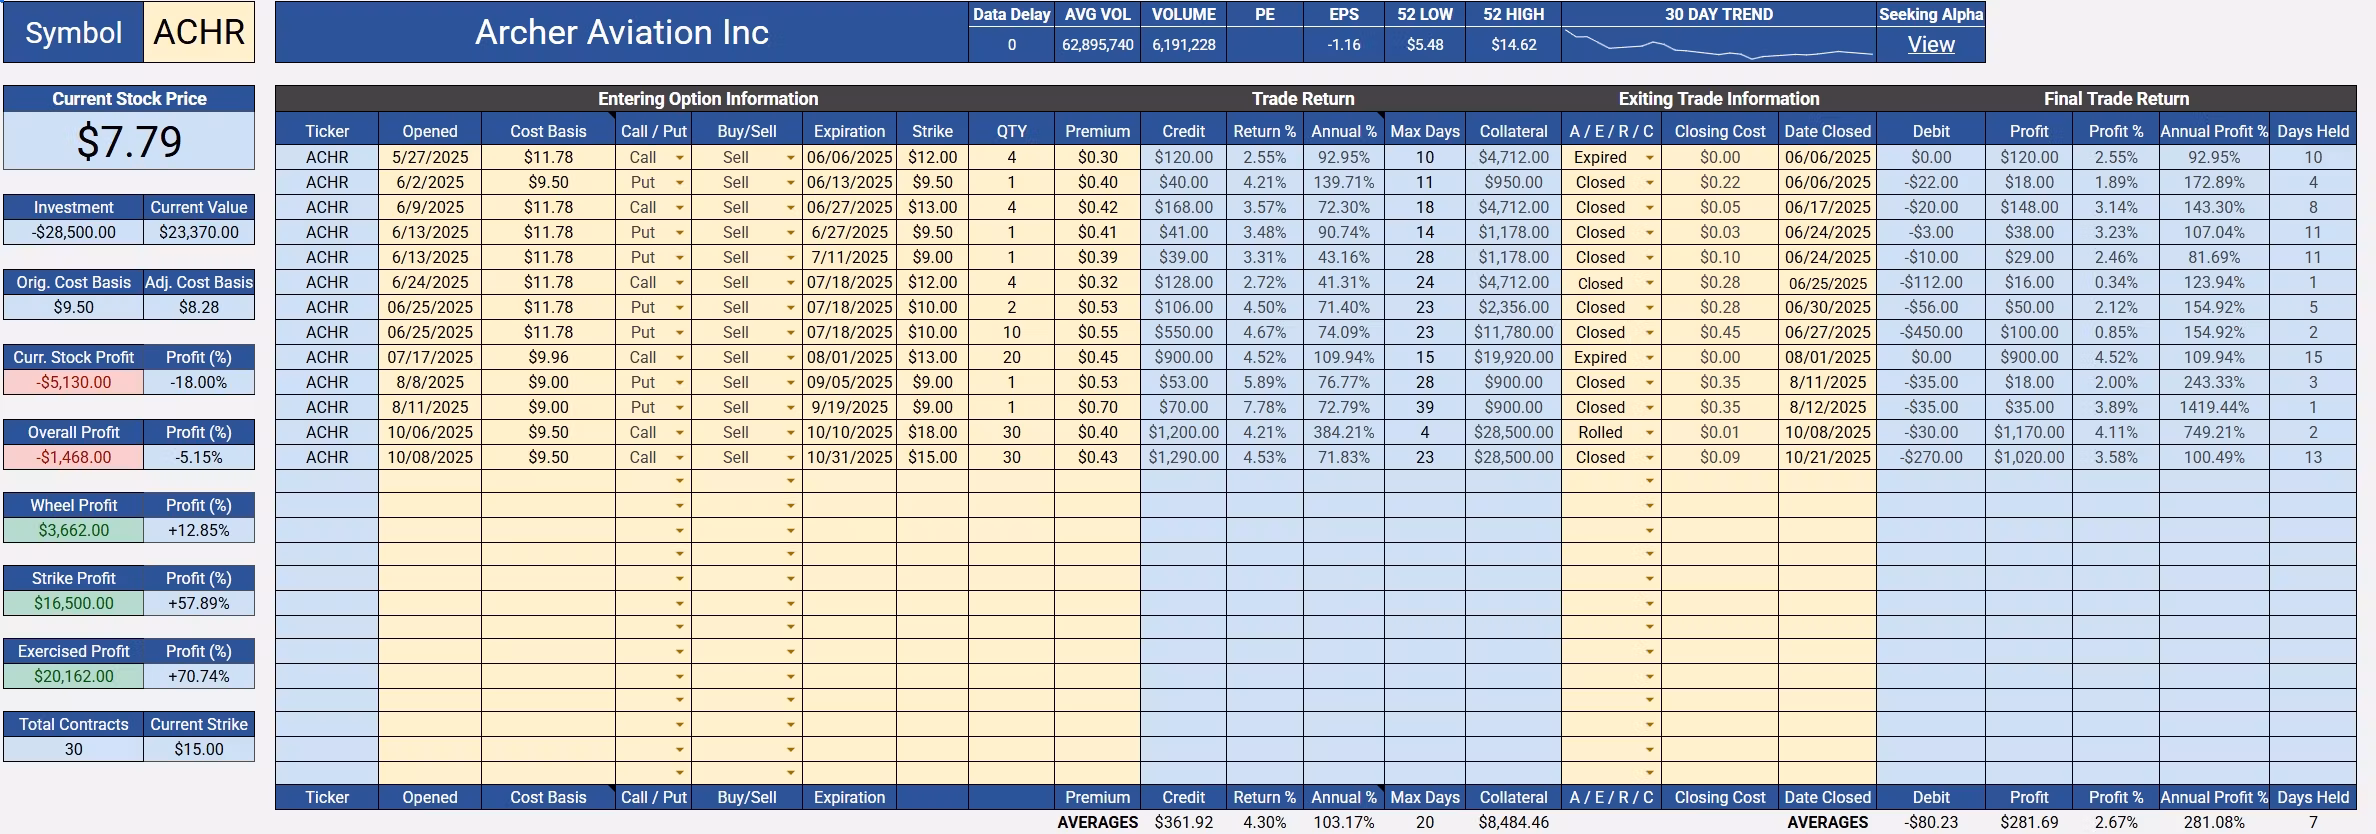Open Buy/Sell dropdown for trade opened 07/17/2025

click(790, 358)
